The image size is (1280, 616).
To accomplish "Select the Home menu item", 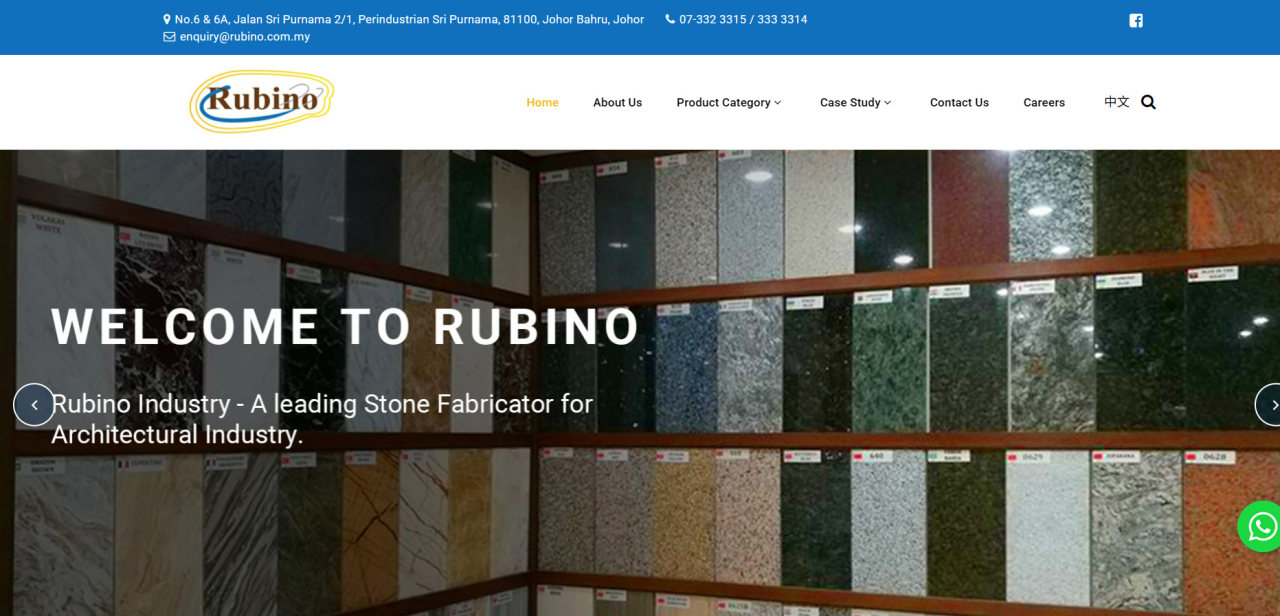I will [542, 102].
